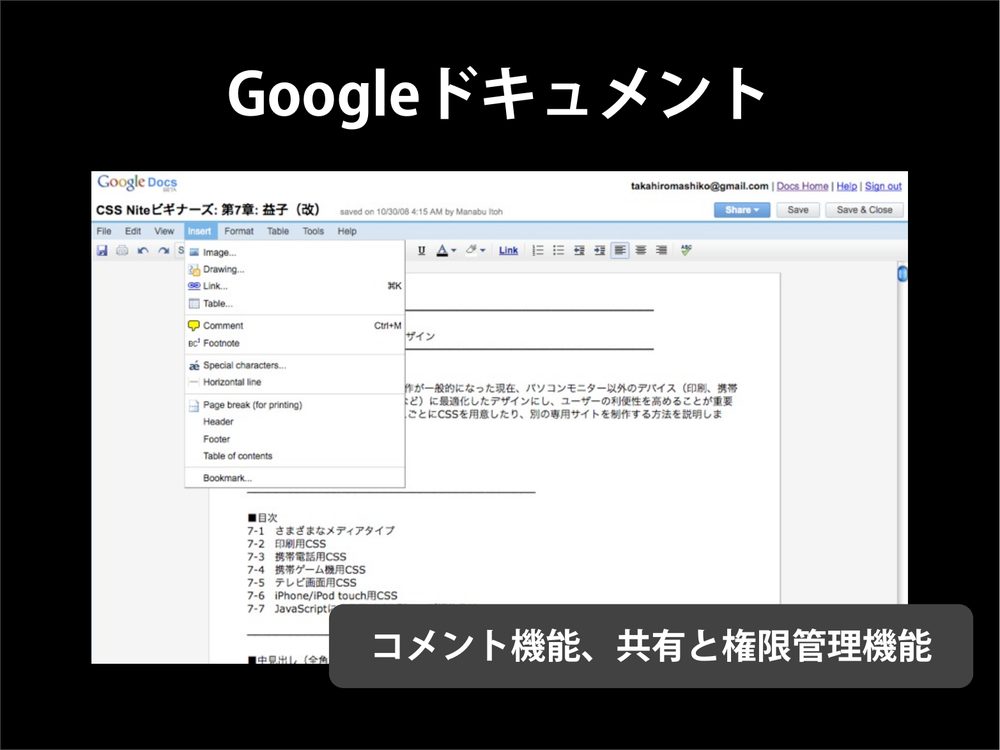Open the File menu
The width and height of the screenshot is (1000, 750).
pyautogui.click(x=104, y=231)
